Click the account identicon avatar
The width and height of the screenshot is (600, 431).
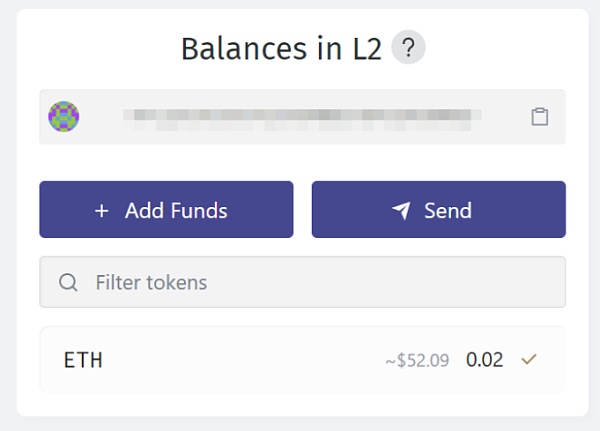[64, 117]
